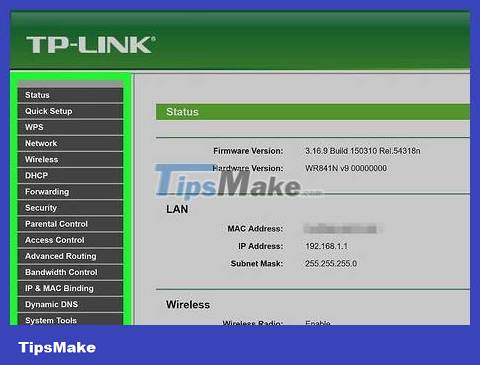Viewport: 480px width, 365px height.
Task: Click the Firmware Version label
Action: pos(248,151)
